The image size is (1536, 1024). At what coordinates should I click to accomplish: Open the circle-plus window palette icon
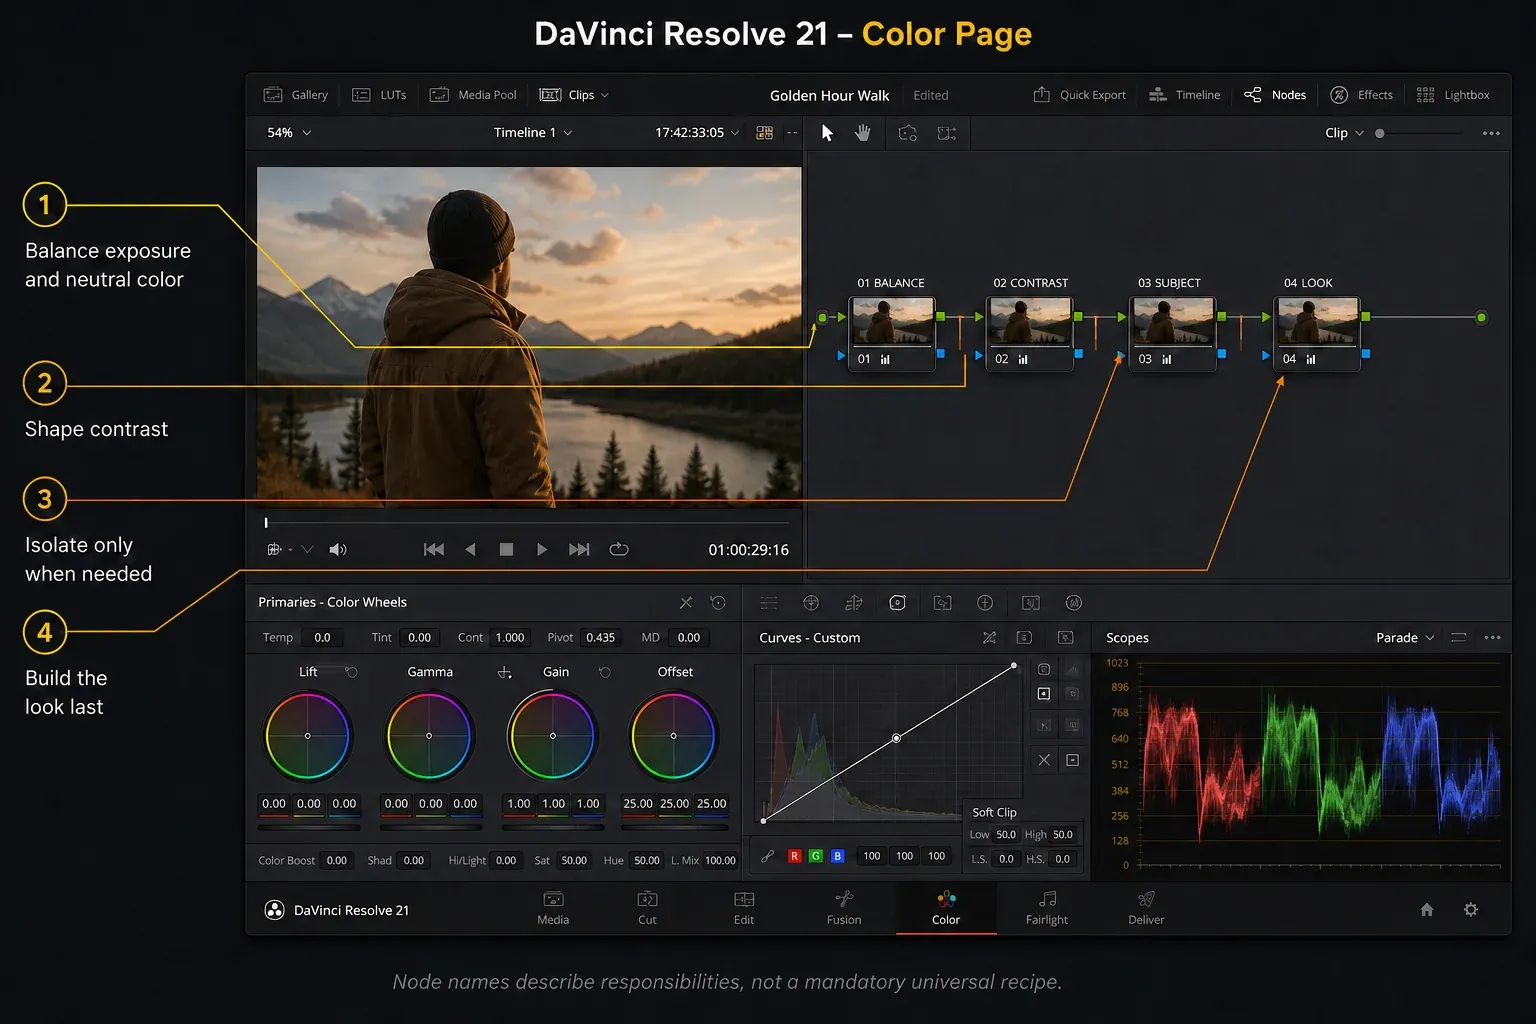(985, 603)
